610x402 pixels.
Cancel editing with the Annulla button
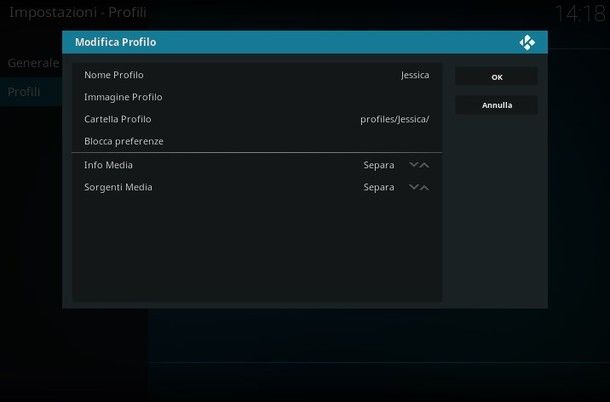pyautogui.click(x=496, y=105)
